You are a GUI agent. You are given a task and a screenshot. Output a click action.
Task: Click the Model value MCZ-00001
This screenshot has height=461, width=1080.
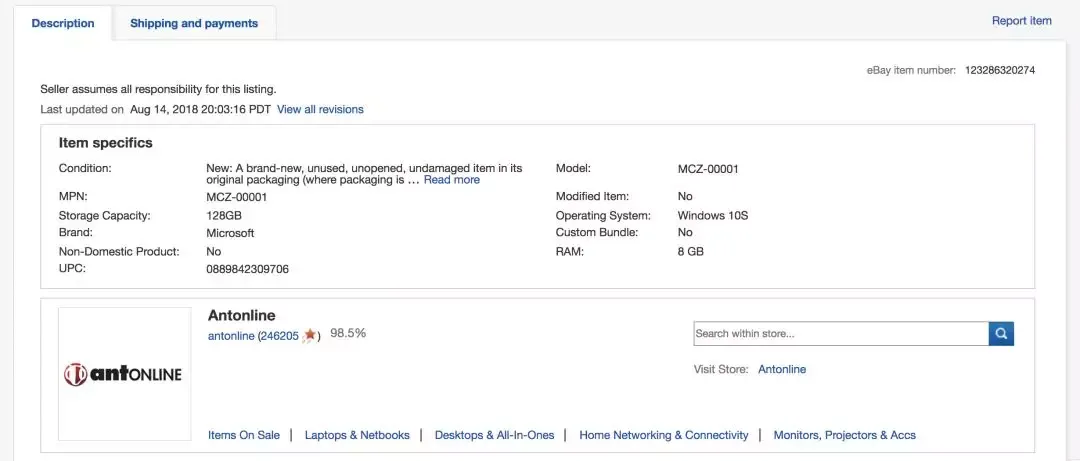click(708, 169)
